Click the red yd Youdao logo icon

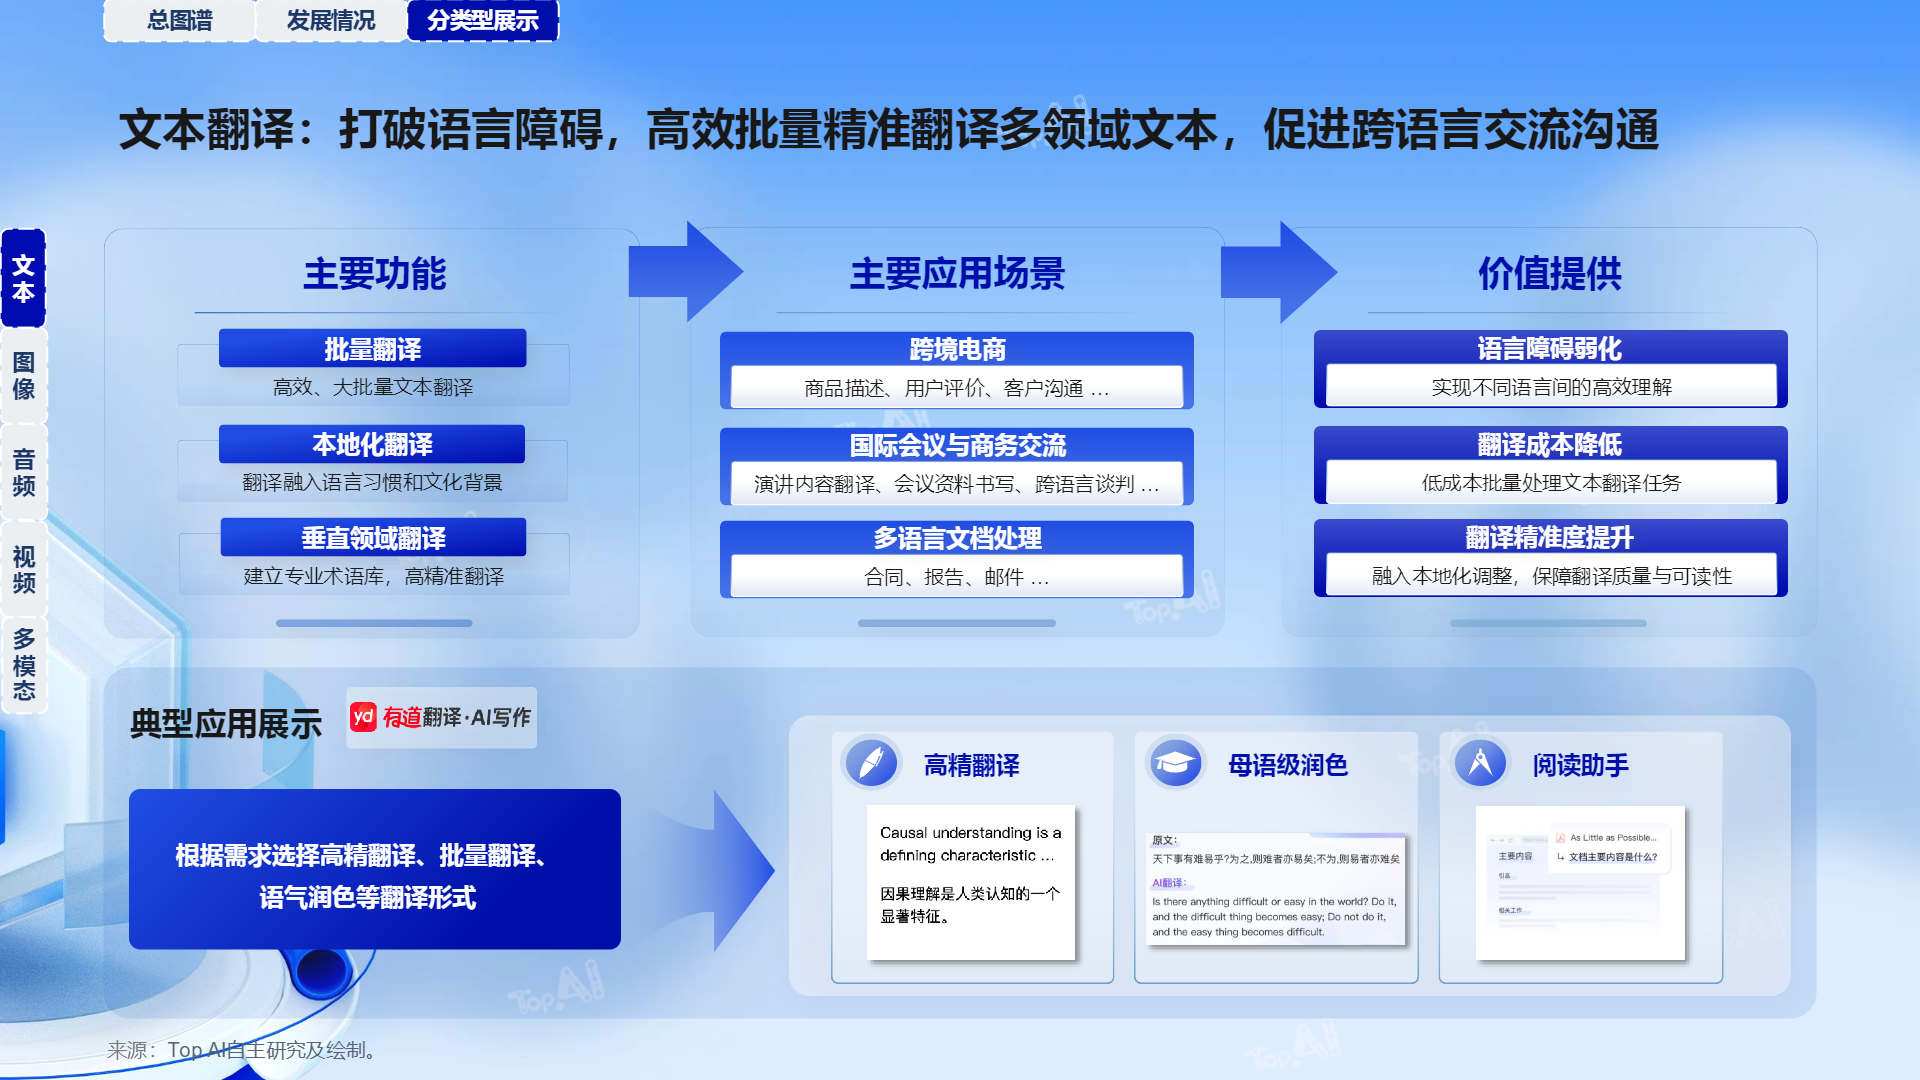(x=363, y=717)
